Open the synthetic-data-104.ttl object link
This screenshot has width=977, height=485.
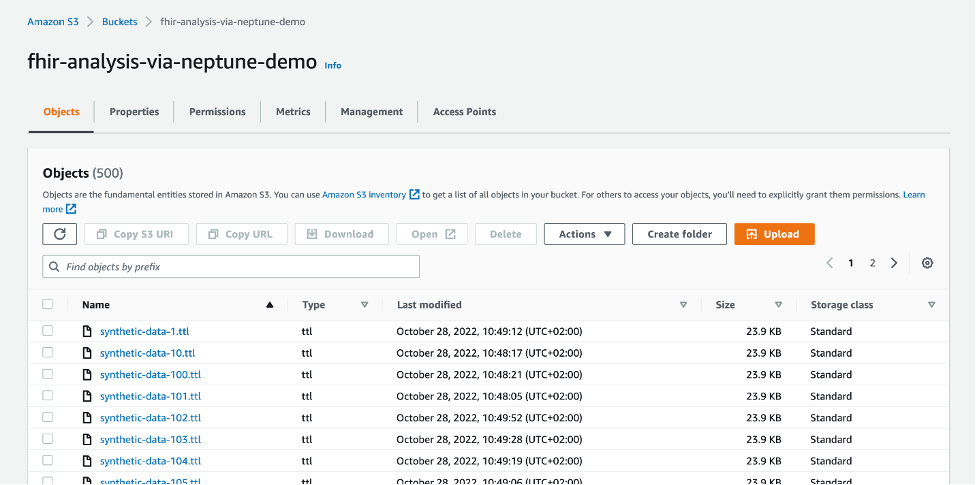[150, 461]
